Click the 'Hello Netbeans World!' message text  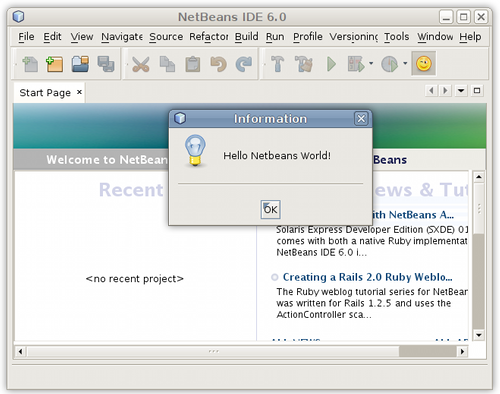point(277,155)
